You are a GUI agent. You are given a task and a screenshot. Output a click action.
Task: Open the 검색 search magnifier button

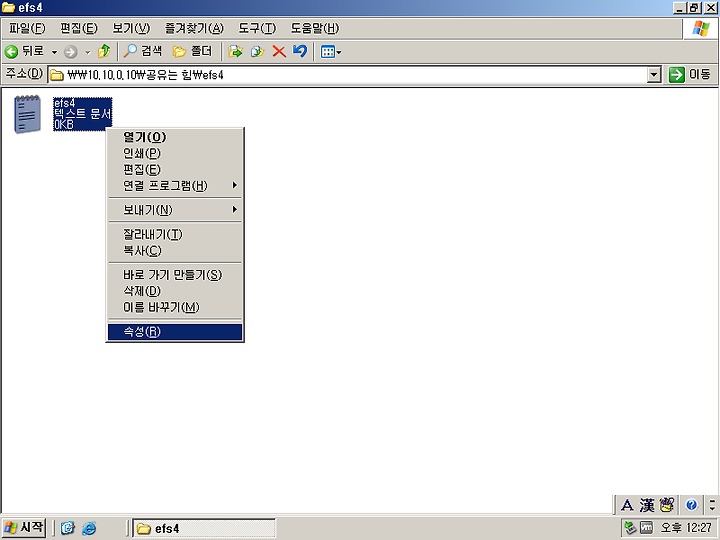(x=143, y=51)
